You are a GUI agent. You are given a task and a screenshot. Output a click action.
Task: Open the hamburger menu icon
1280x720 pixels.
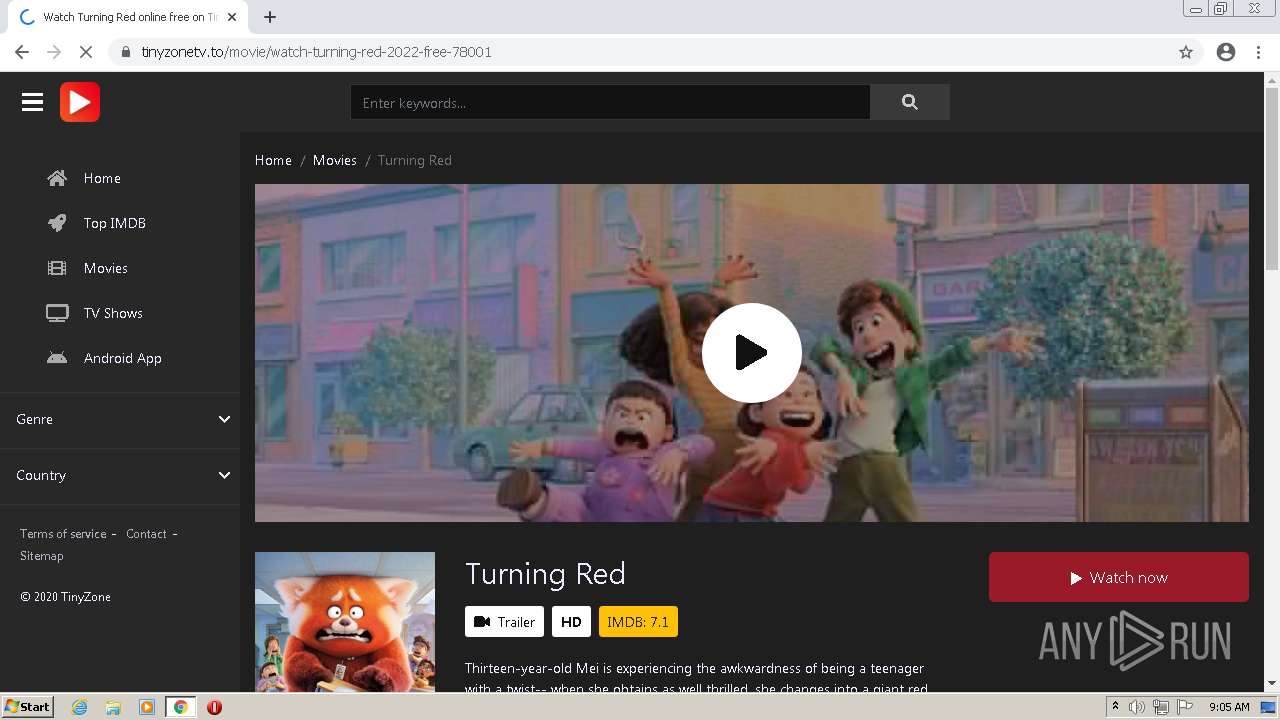point(32,102)
